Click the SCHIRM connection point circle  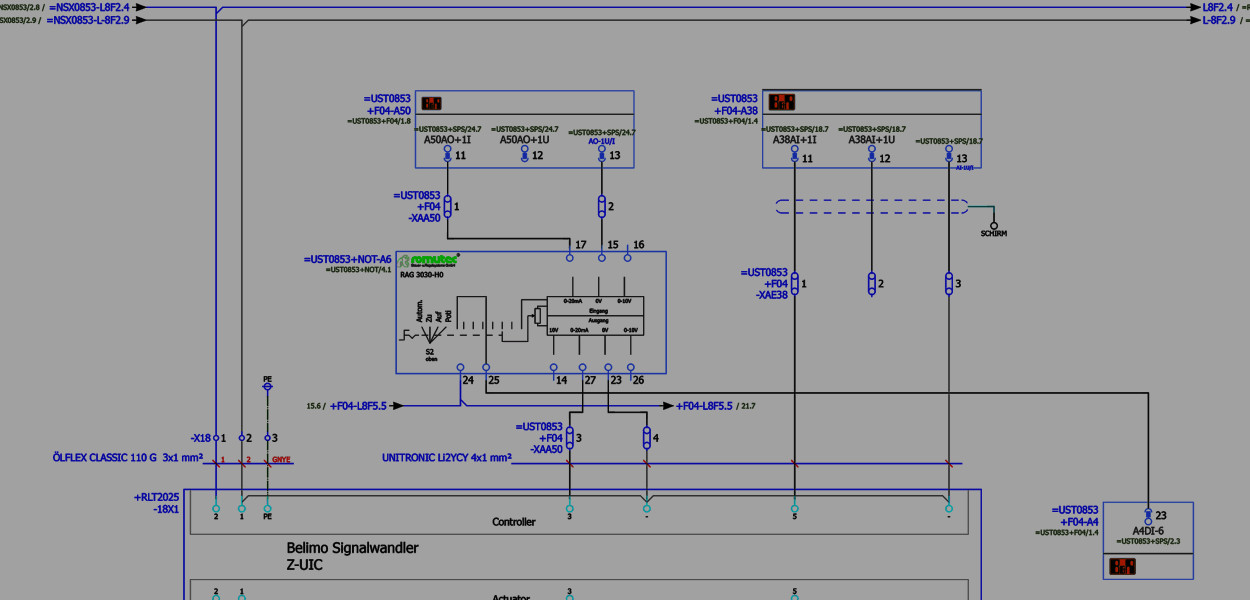tap(994, 225)
